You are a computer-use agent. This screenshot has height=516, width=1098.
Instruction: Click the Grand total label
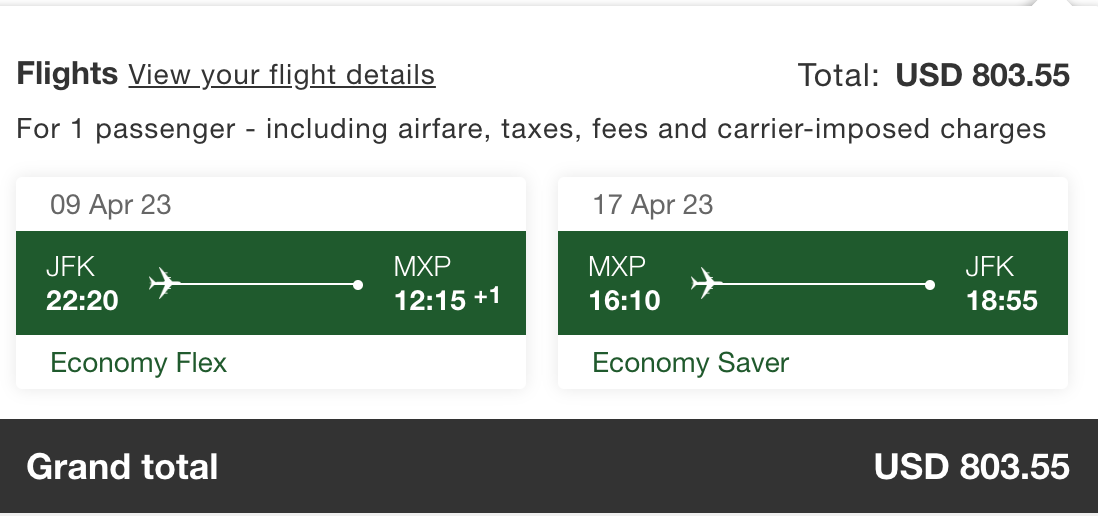[122, 467]
